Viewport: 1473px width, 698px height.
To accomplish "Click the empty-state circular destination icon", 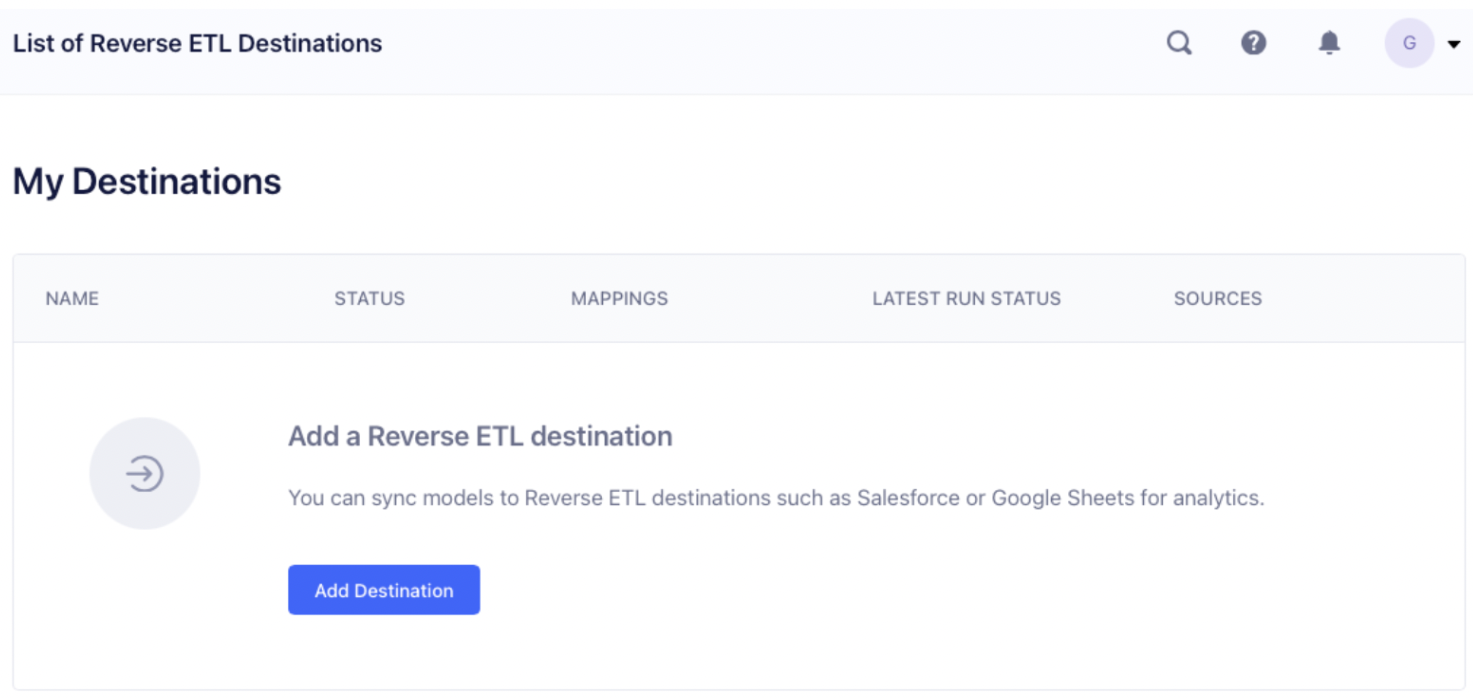I will (145, 472).
